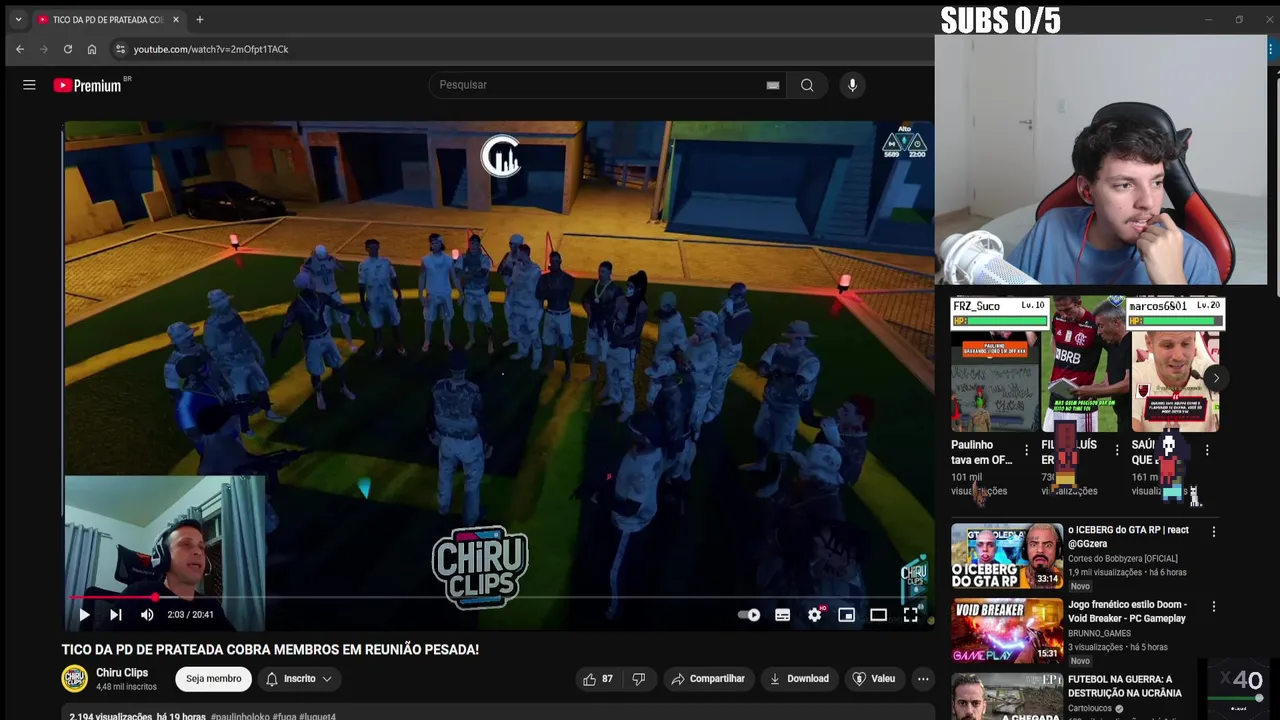
Task: Open FUTEBOL NA GUERRA thumbnail
Action: [1006, 697]
